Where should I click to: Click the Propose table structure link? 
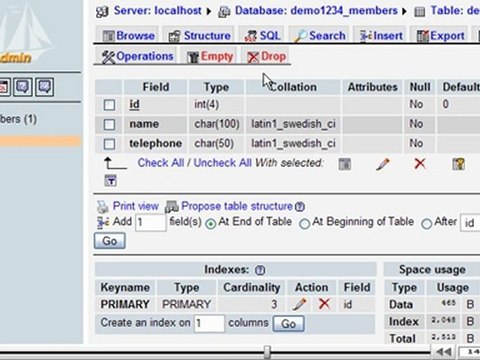coord(237,206)
